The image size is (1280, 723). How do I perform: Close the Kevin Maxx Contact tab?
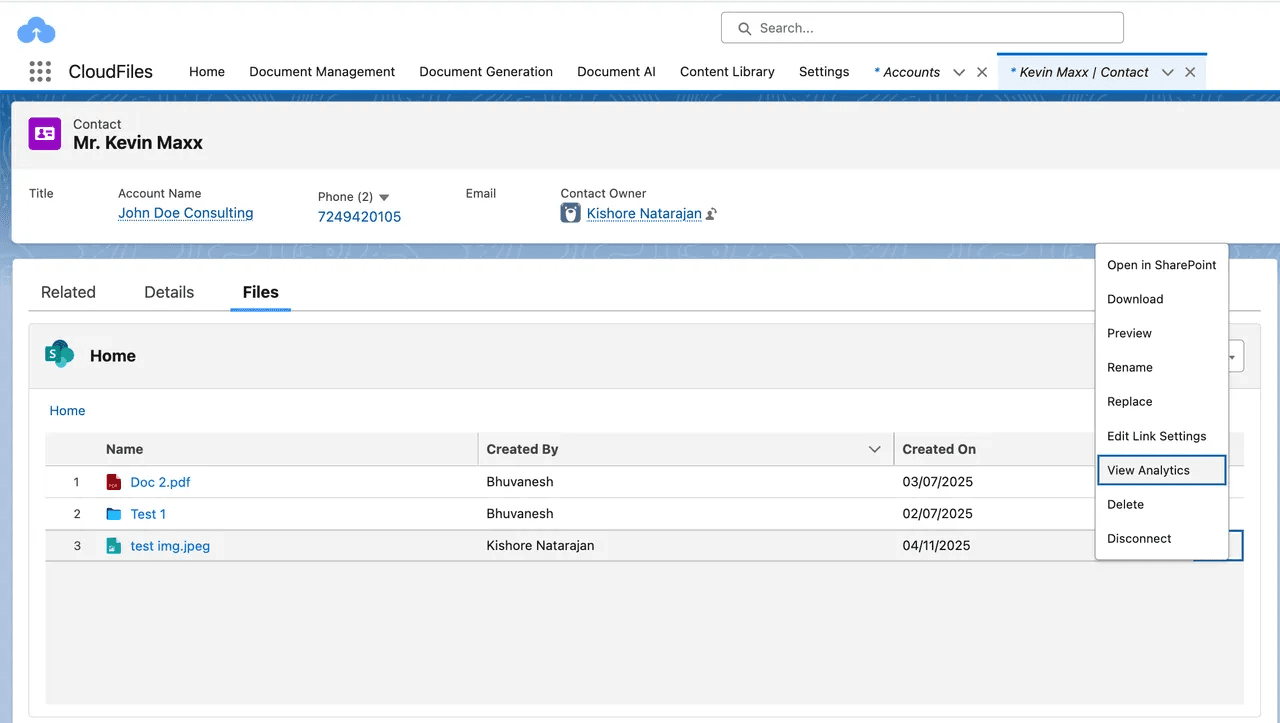1190,71
